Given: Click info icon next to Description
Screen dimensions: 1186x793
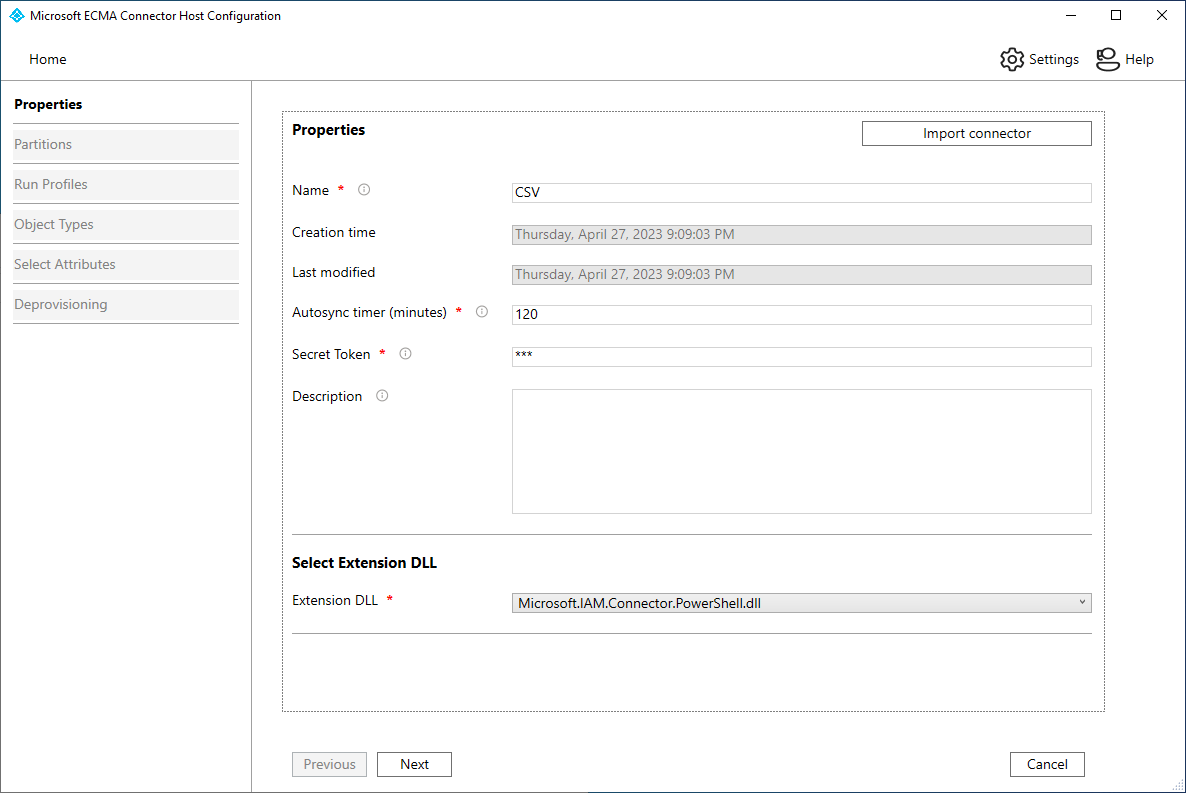Looking at the screenshot, I should point(382,396).
